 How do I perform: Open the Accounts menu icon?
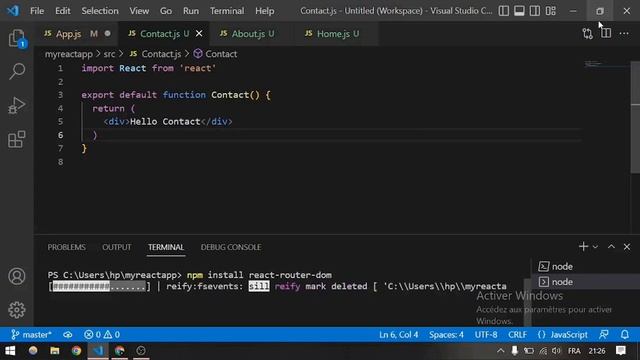coord(17,276)
